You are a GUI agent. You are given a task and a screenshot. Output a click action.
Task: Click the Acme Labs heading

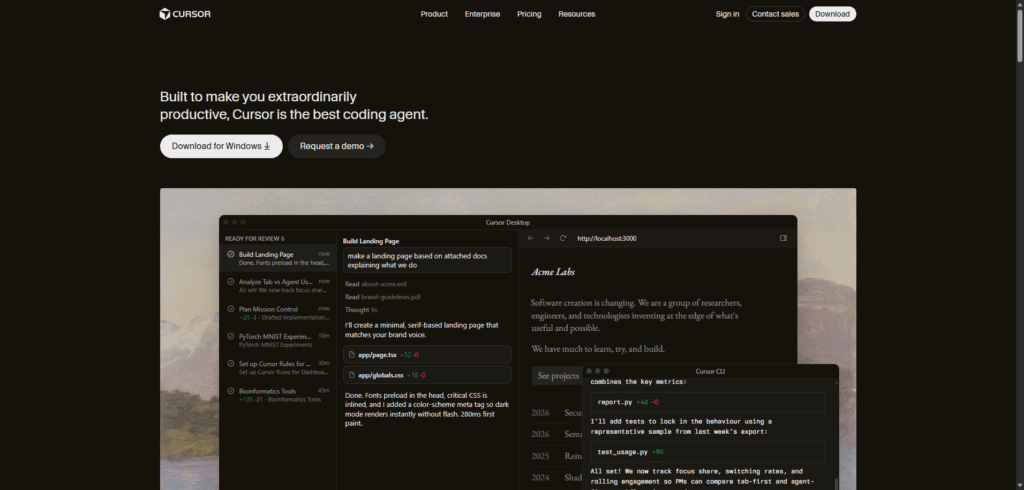pyautogui.click(x=553, y=272)
